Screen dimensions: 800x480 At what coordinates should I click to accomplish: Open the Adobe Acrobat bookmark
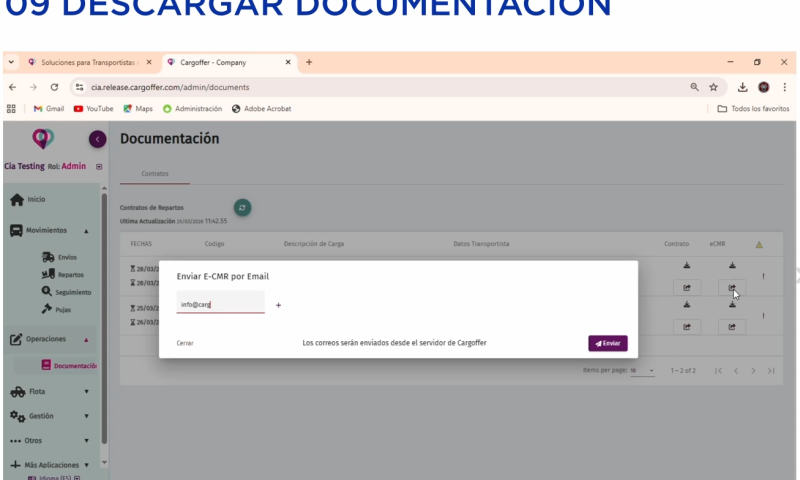[261, 108]
